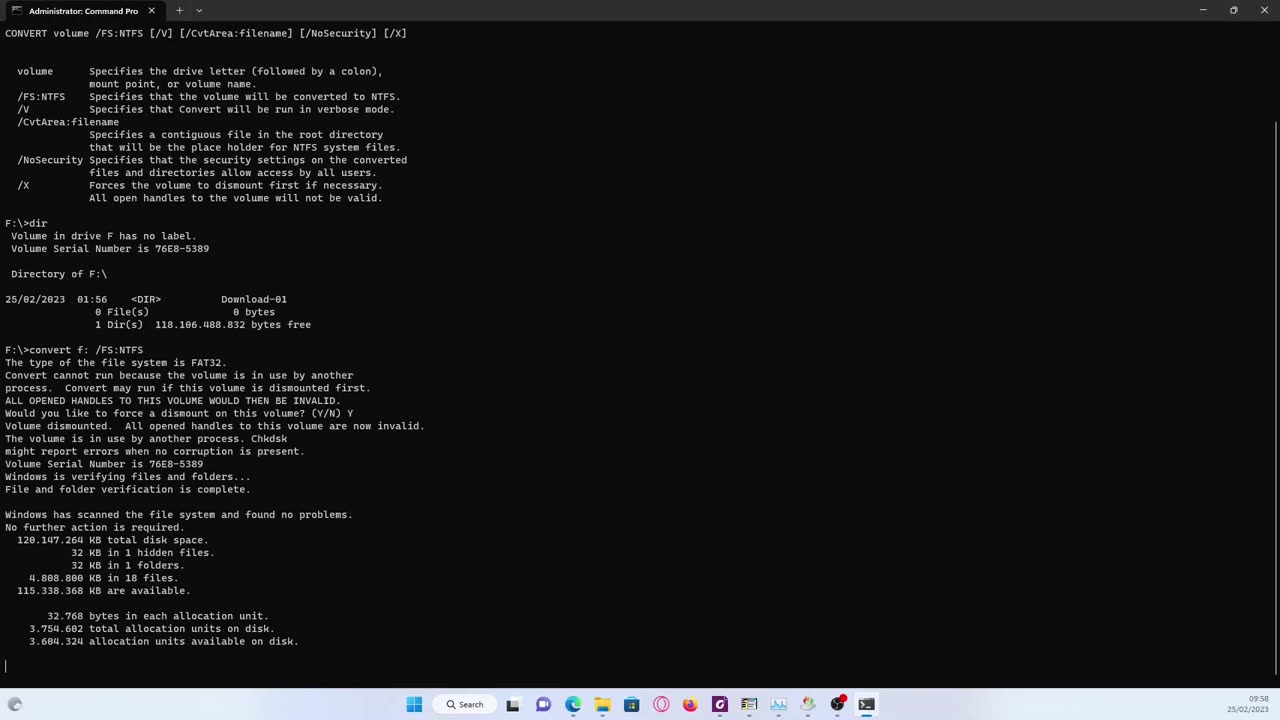The width and height of the screenshot is (1280, 720).
Task: Launch Opera browser from the taskbar
Action: pyautogui.click(x=661, y=704)
